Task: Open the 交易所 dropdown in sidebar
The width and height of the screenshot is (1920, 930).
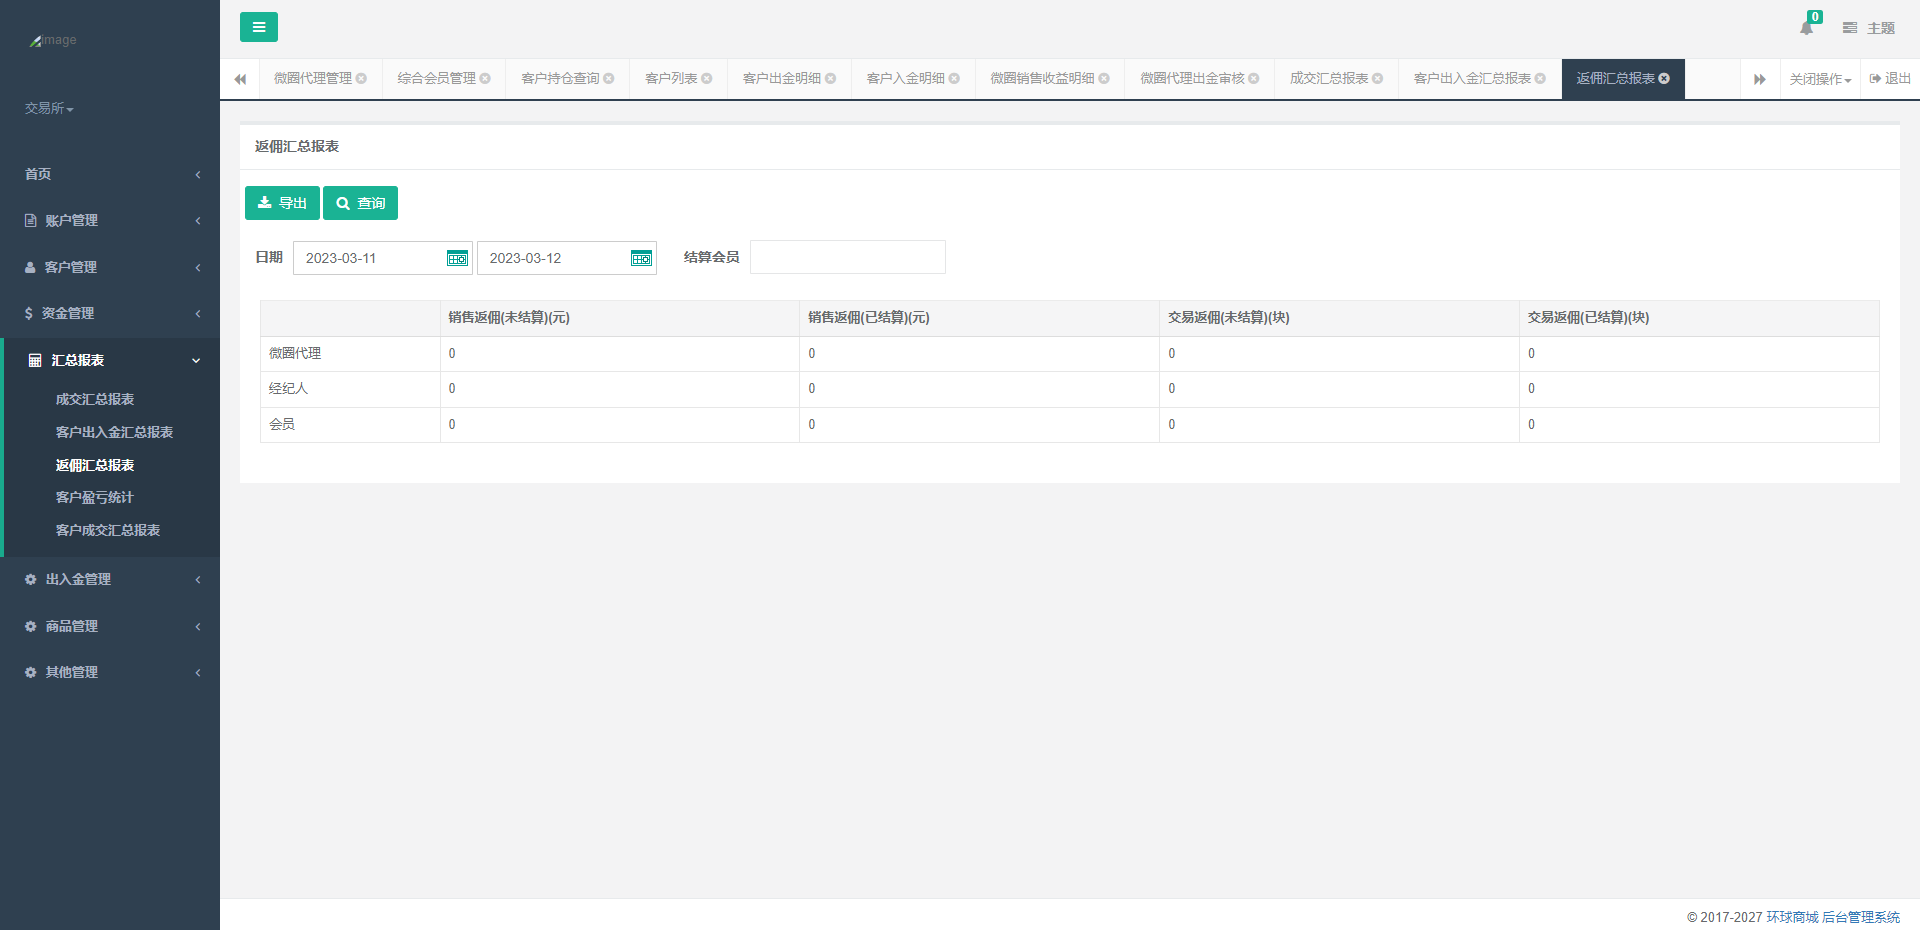Action: (x=49, y=108)
